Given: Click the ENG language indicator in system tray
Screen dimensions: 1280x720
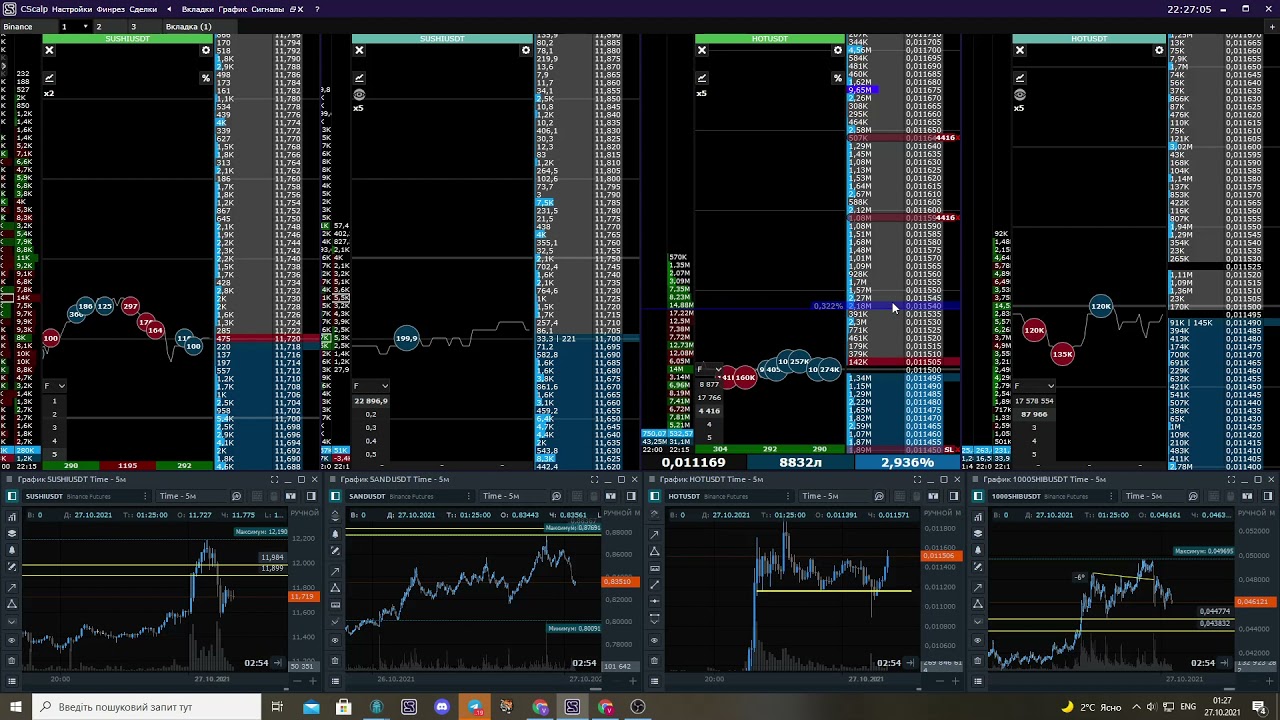Looking at the screenshot, I should click(1188, 707).
